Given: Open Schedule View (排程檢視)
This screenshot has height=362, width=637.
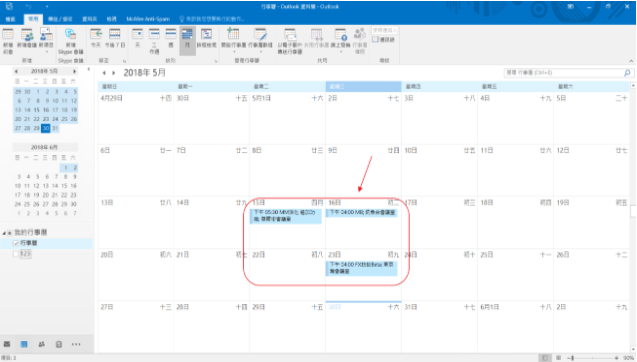Looking at the screenshot, I should click(x=206, y=39).
